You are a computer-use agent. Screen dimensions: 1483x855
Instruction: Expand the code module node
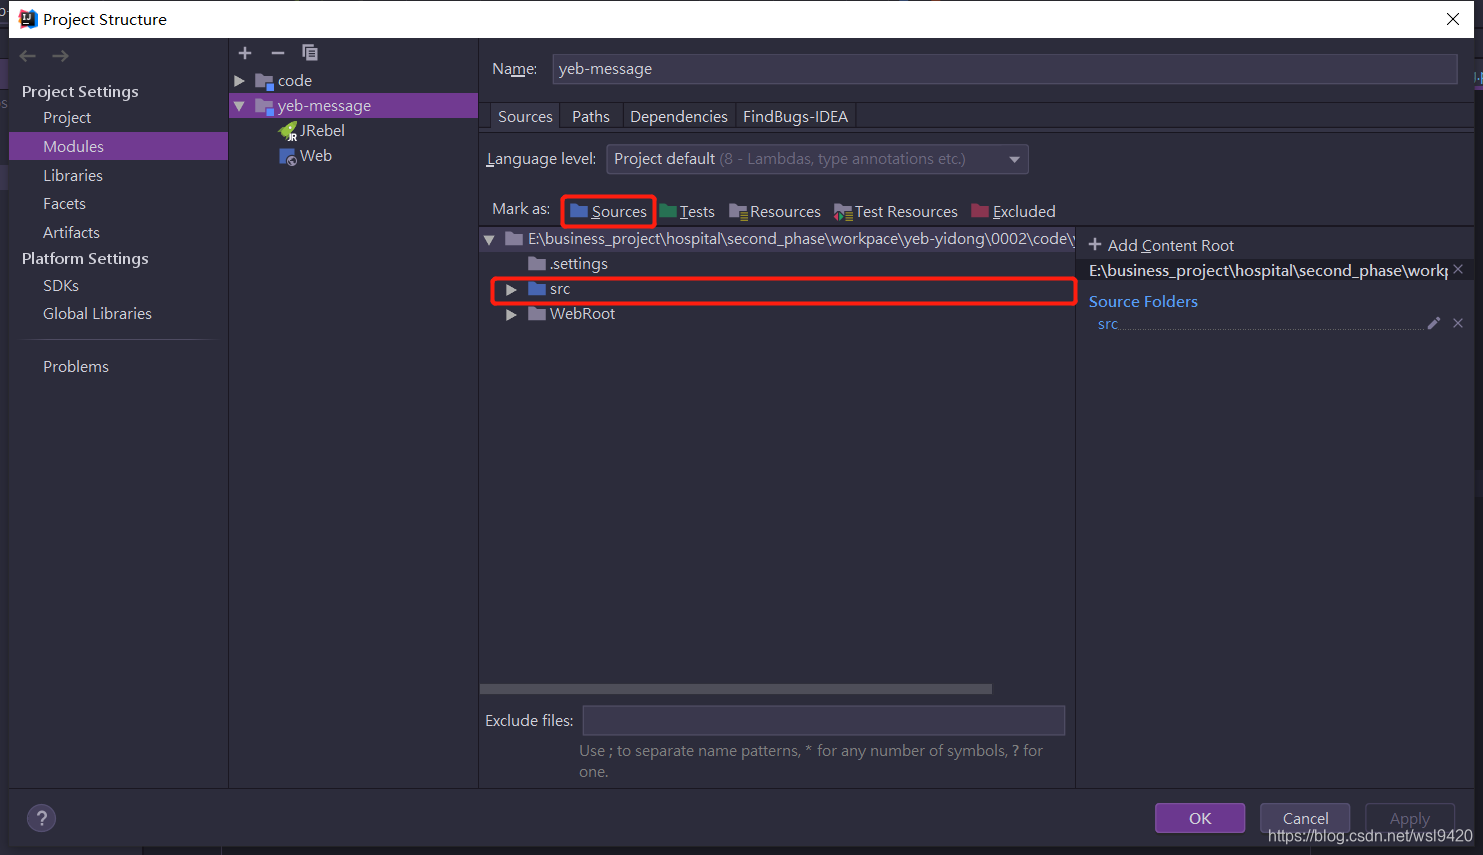coord(240,81)
